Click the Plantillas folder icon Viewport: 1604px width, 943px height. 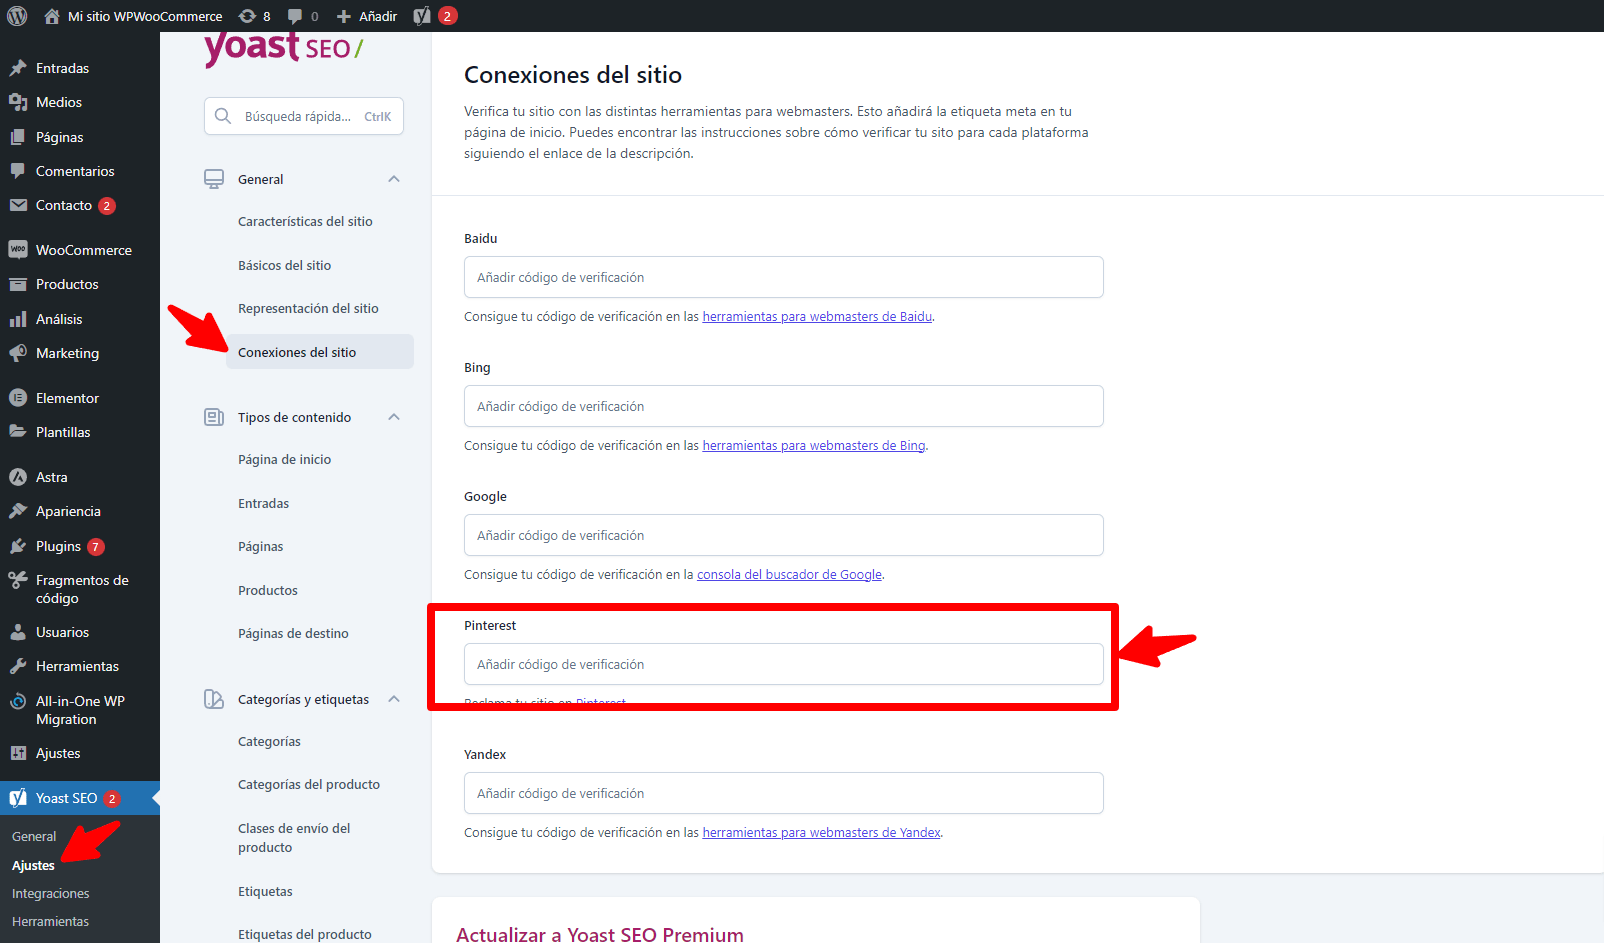[x=18, y=432]
